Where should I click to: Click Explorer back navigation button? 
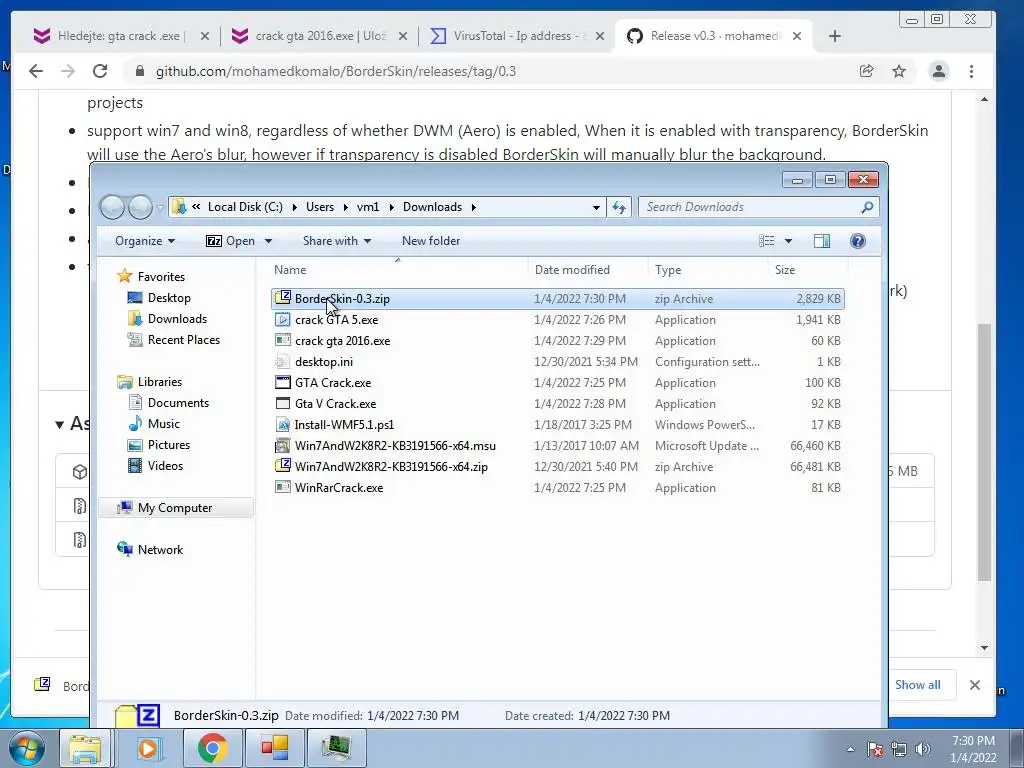[x=112, y=207]
